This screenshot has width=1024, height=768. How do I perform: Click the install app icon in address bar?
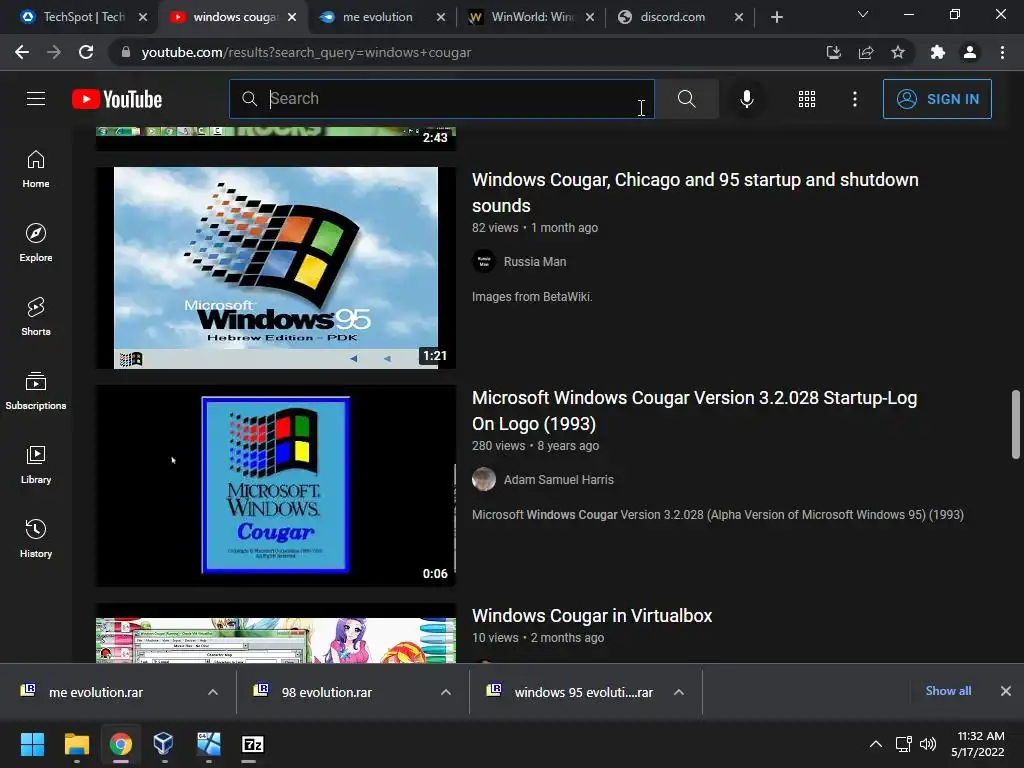pos(833,52)
